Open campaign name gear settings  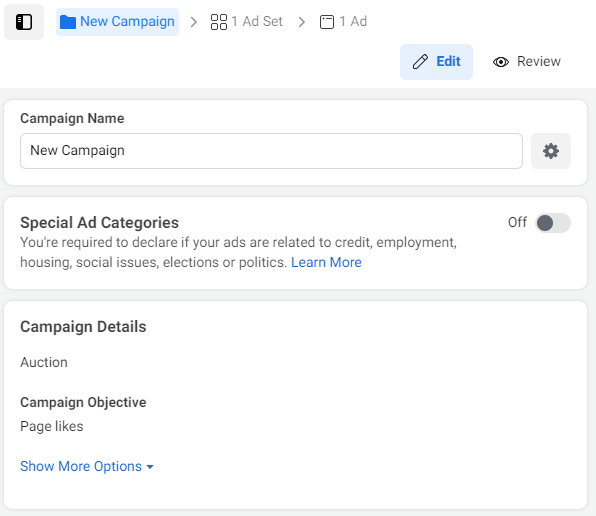(551, 151)
